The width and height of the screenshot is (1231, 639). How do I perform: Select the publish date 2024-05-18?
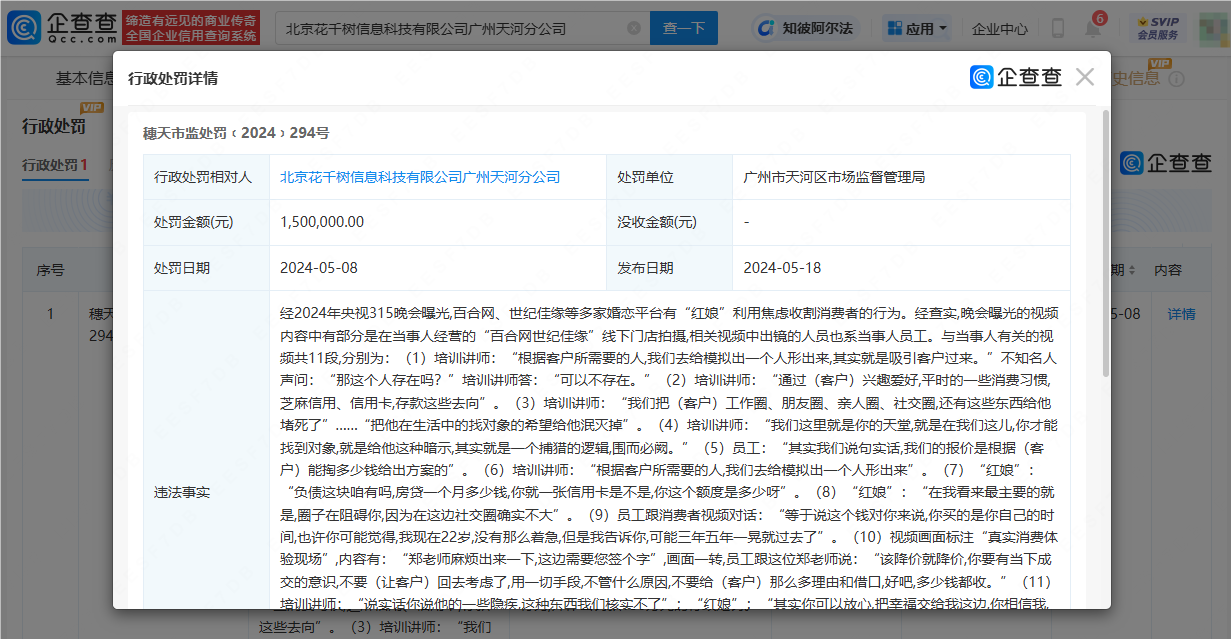782,268
